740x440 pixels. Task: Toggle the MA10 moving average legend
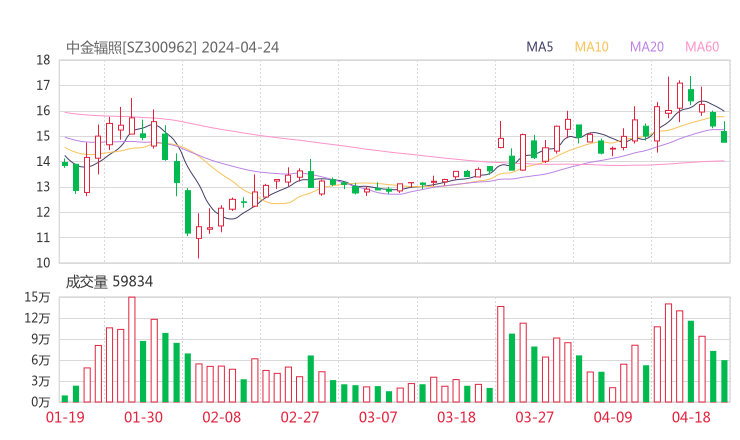pyautogui.click(x=592, y=47)
